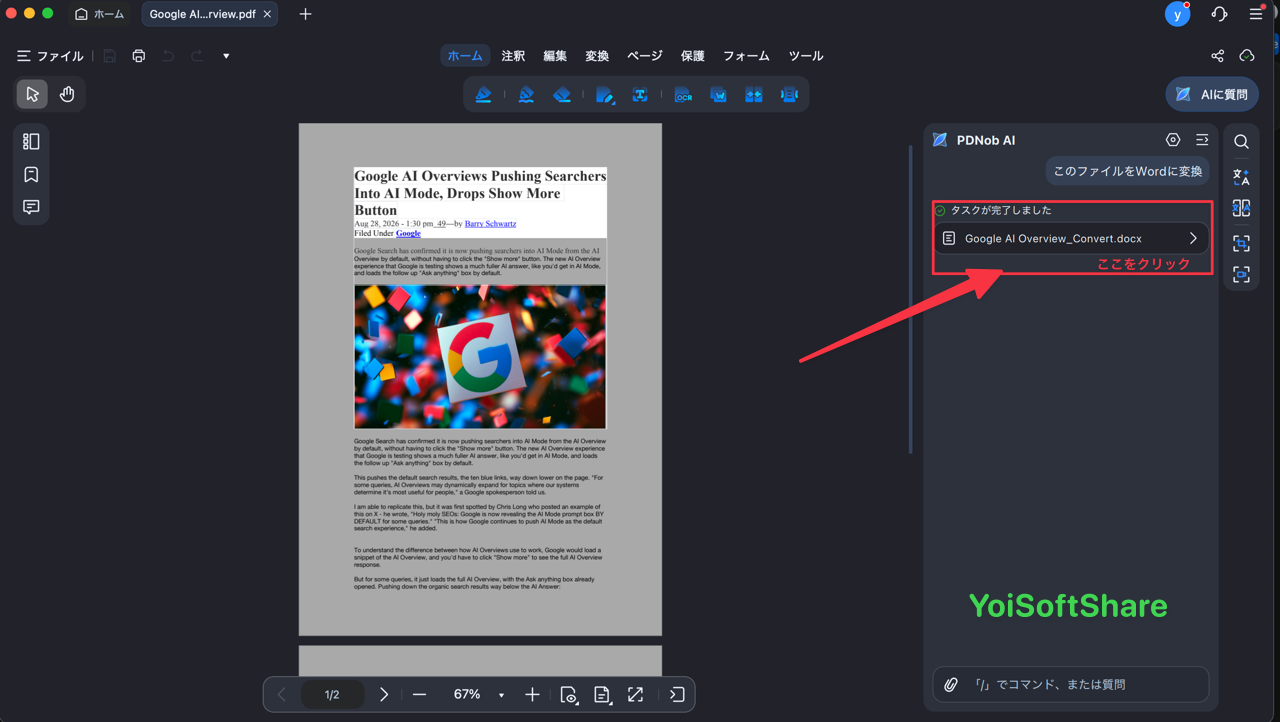
Task: Open the search magnifier in right sidebar
Action: [1241, 142]
